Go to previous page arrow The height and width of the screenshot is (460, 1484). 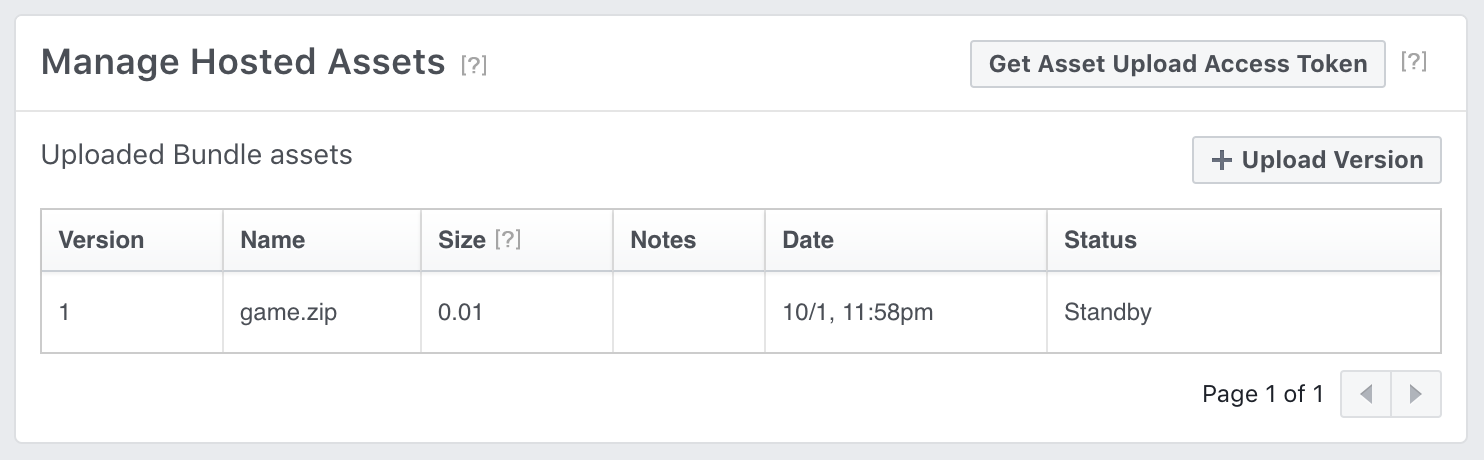[1366, 394]
